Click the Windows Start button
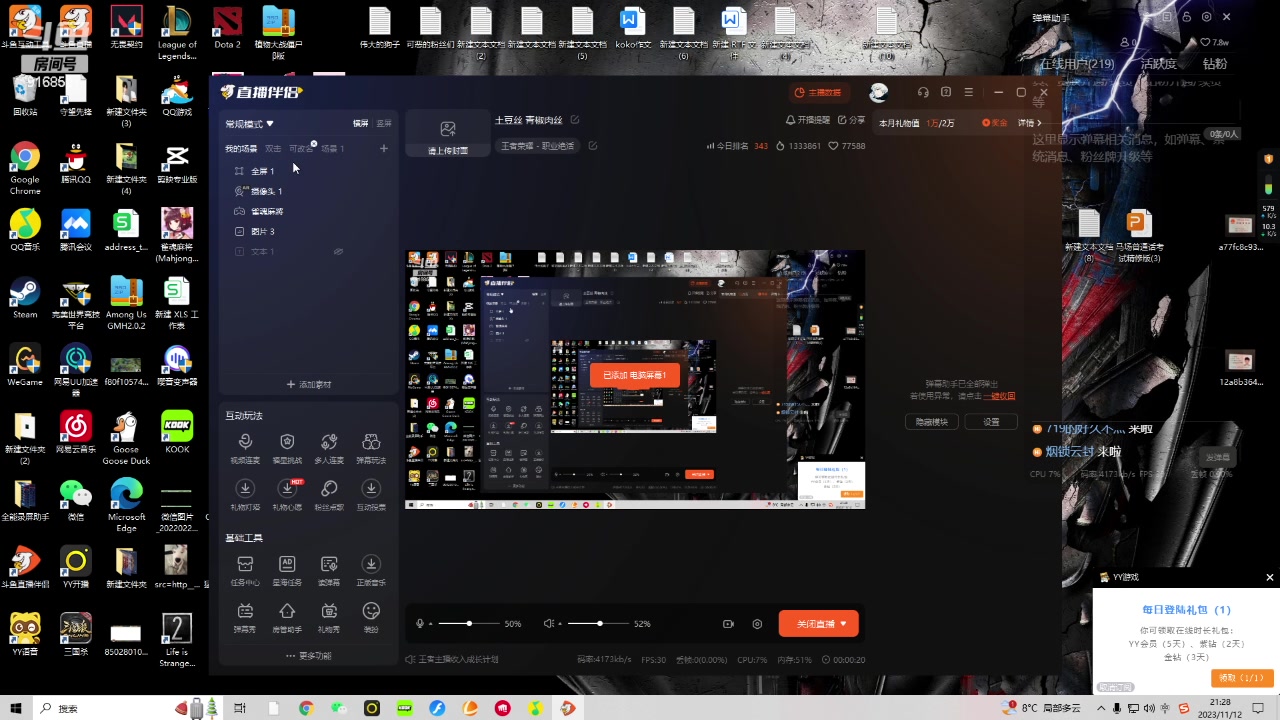This screenshot has height=720, width=1280. pos(17,708)
